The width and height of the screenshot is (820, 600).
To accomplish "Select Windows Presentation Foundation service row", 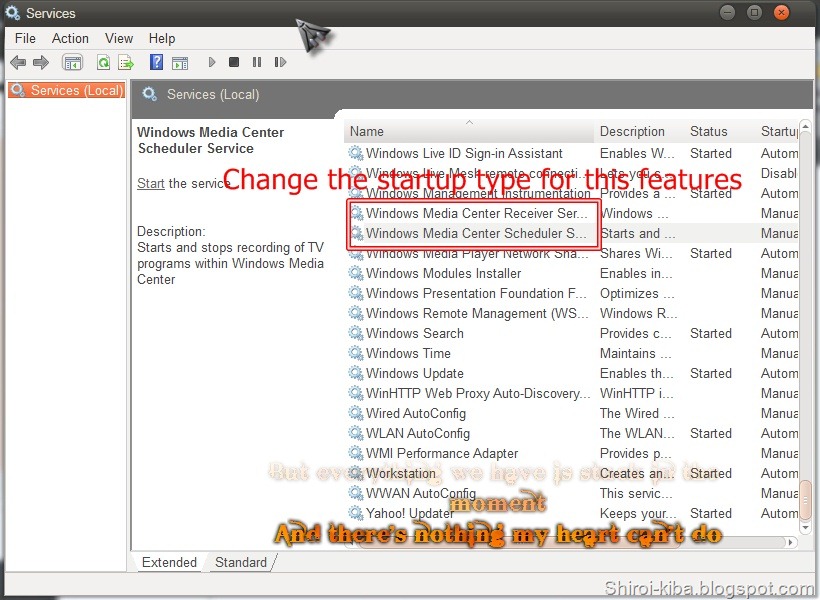I will click(573, 293).
